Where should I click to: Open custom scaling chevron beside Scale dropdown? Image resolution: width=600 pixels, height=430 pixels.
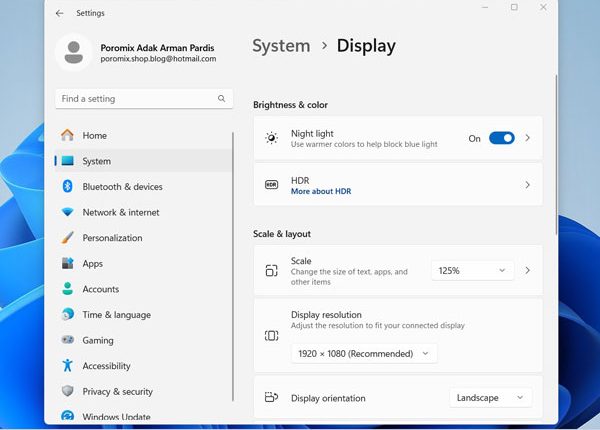[x=528, y=270]
